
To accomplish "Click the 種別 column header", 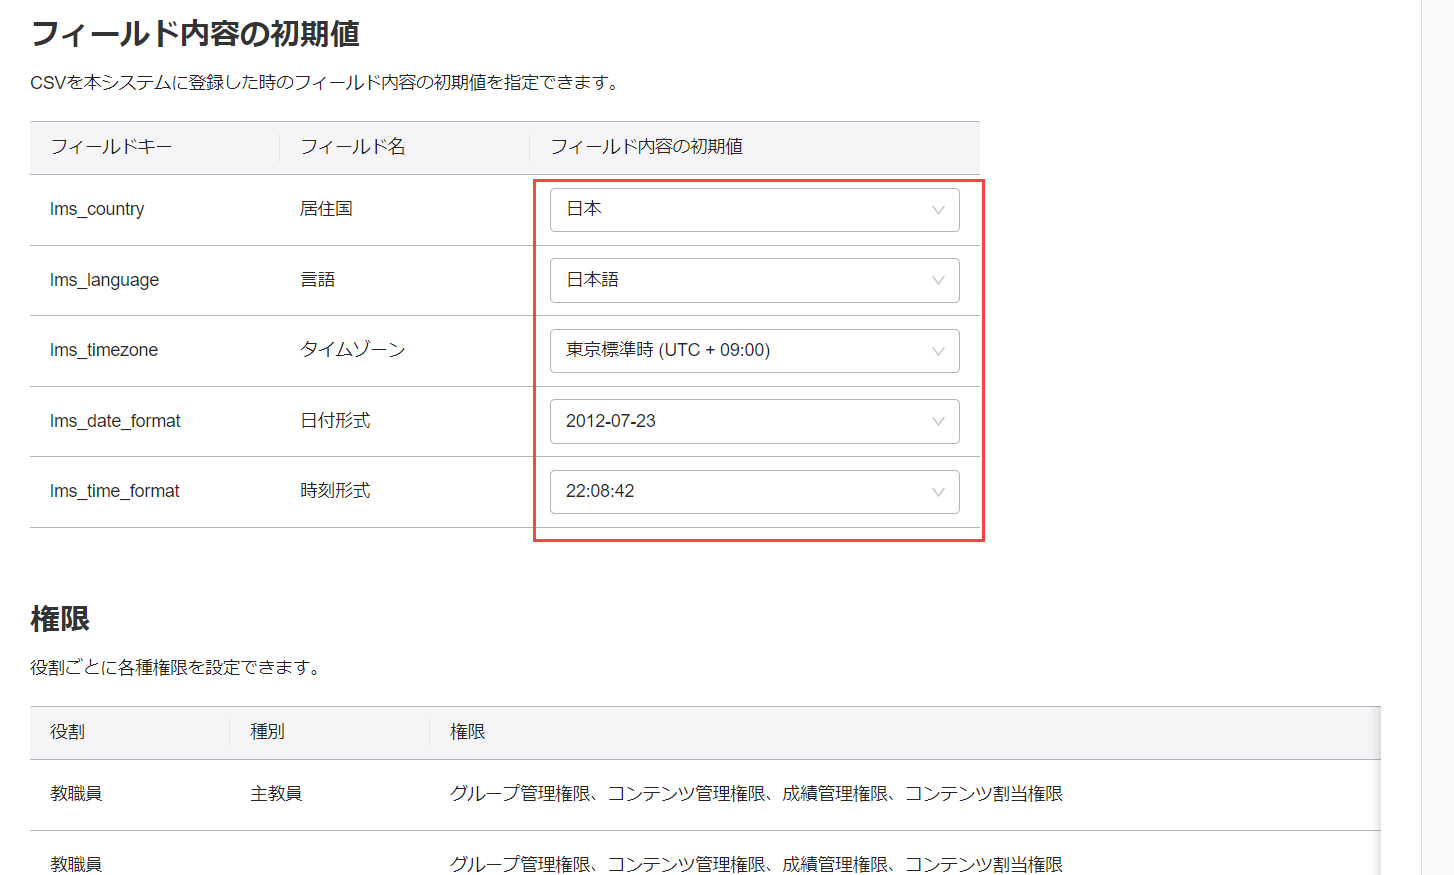I will tap(267, 732).
